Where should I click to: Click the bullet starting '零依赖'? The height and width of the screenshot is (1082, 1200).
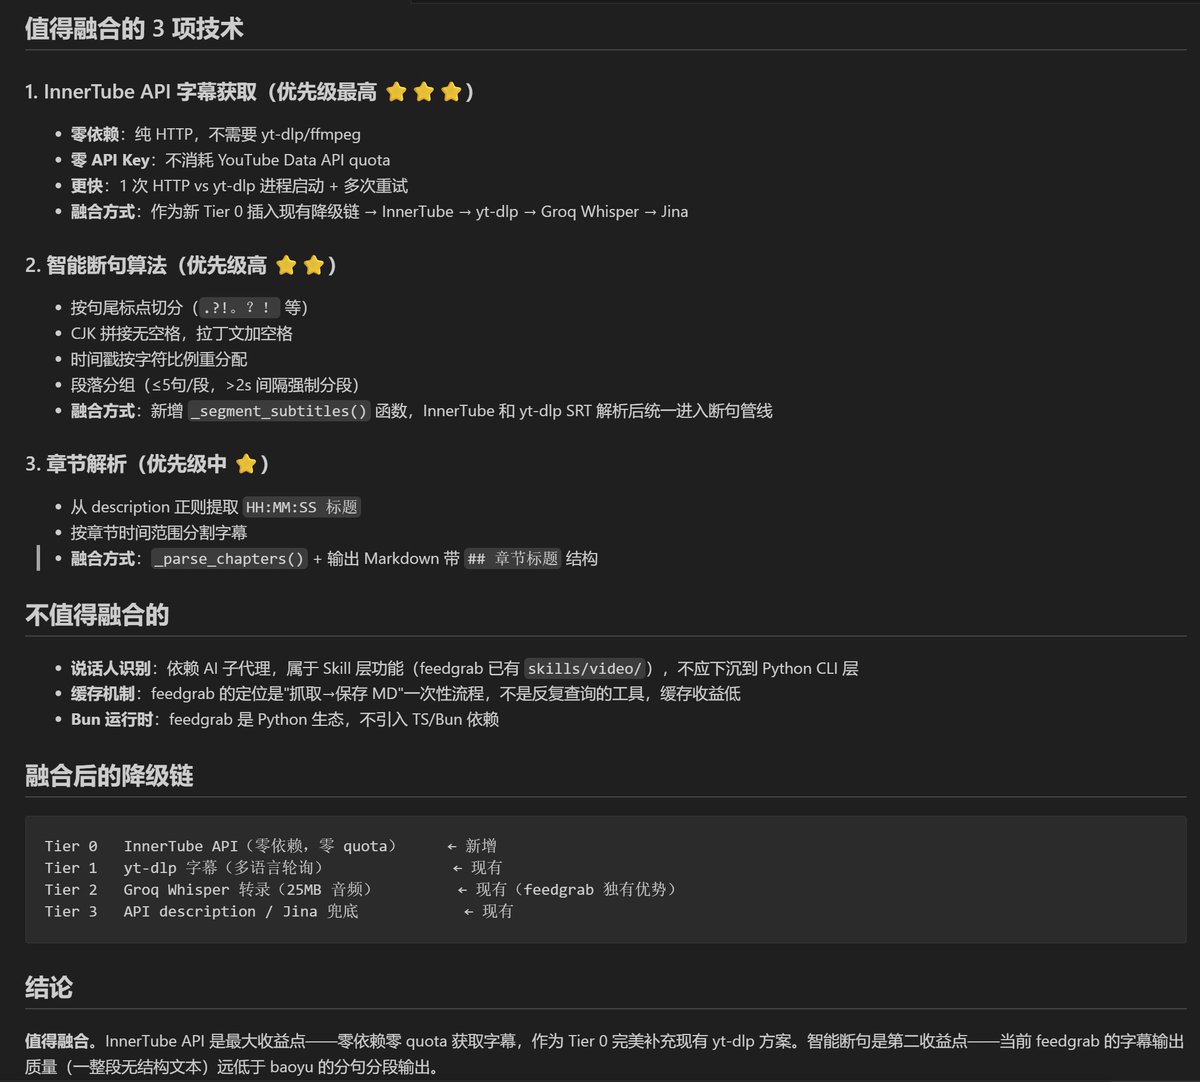[x=216, y=134]
